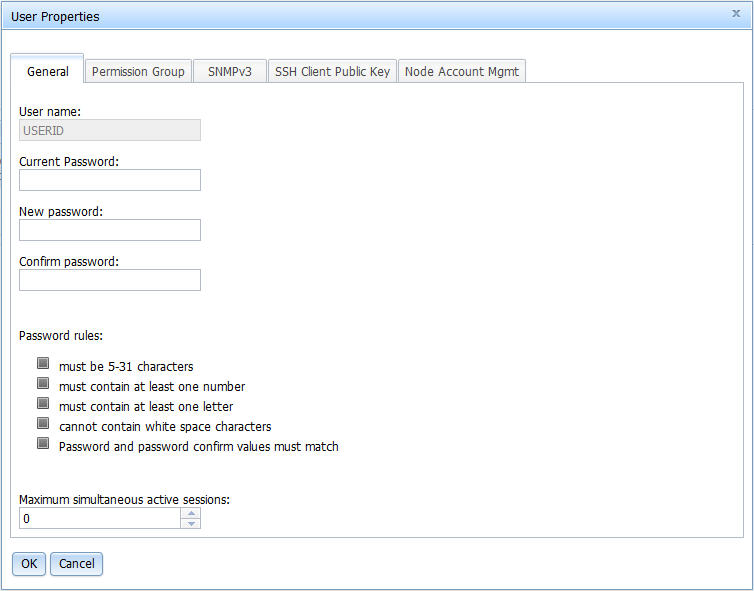754x591 pixels.
Task: Click the User name field showing USERID
Action: 110,130
